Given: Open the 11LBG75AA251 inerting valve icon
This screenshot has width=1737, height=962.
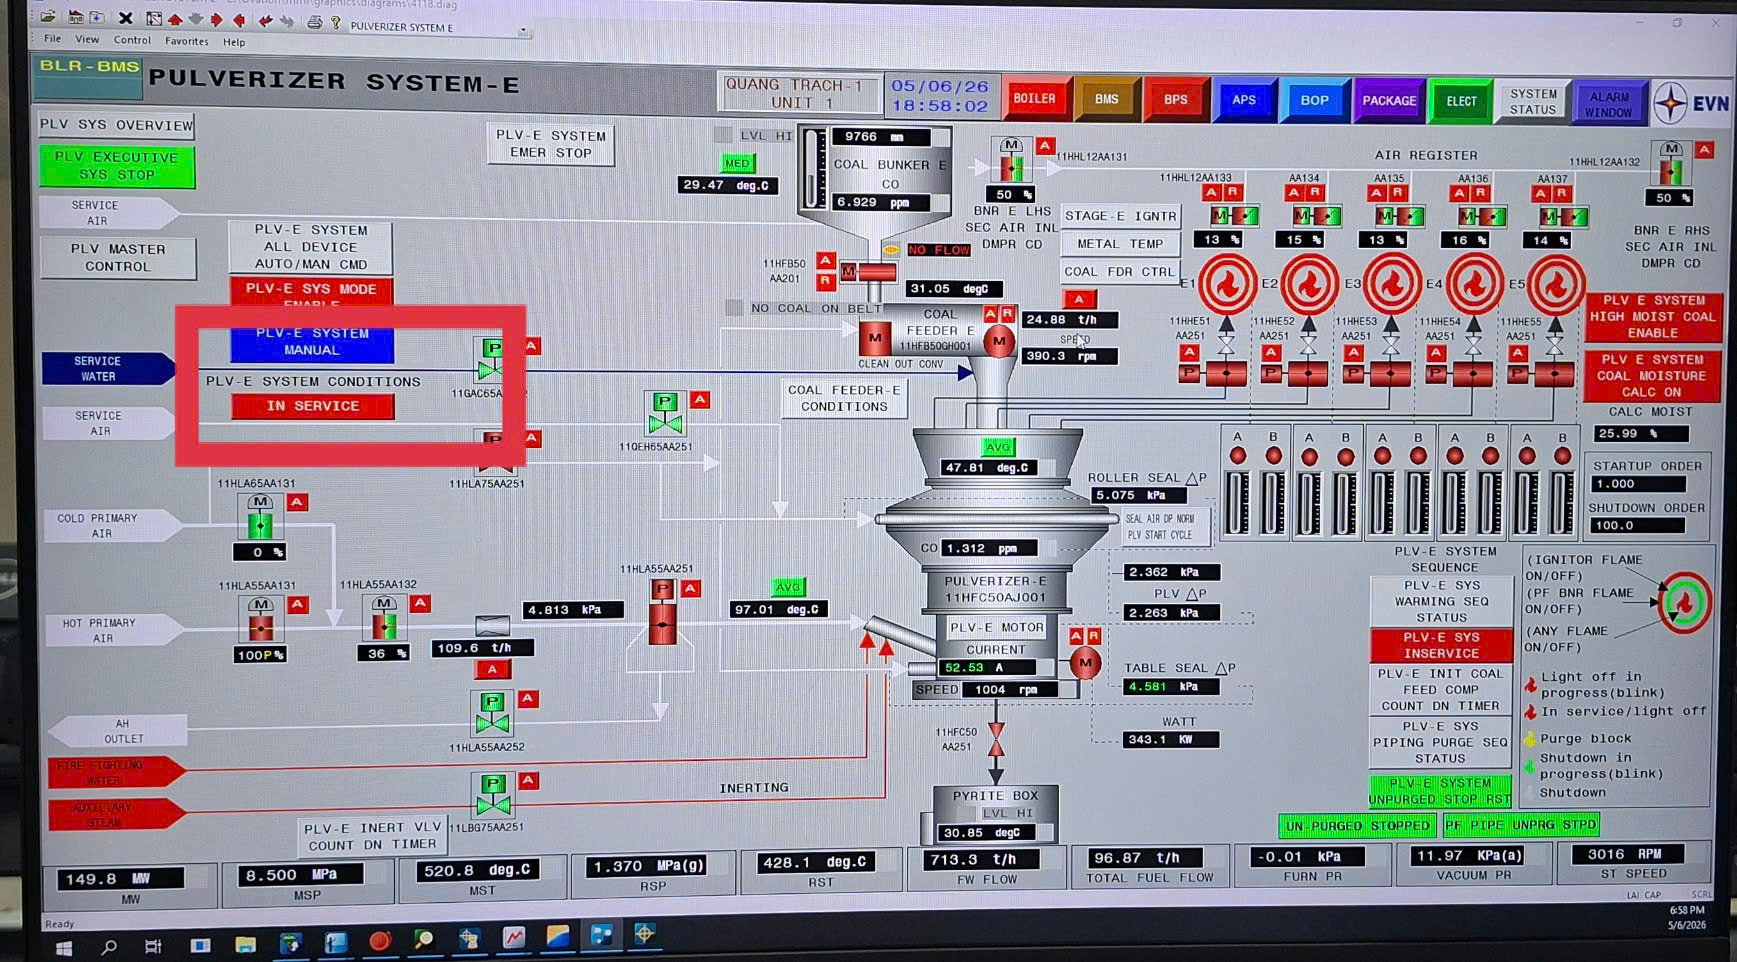Looking at the screenshot, I should 492,793.
